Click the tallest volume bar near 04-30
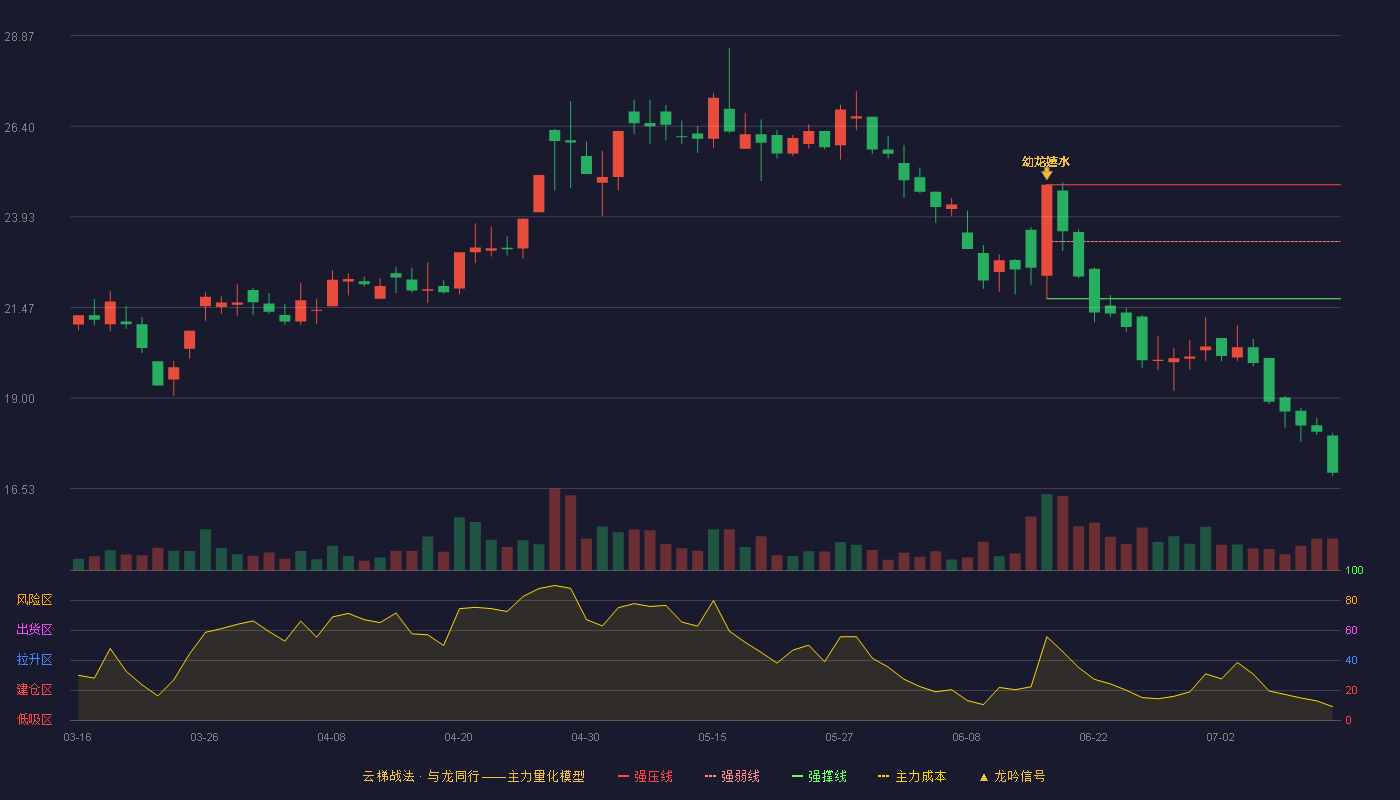1400x800 pixels. click(x=554, y=529)
